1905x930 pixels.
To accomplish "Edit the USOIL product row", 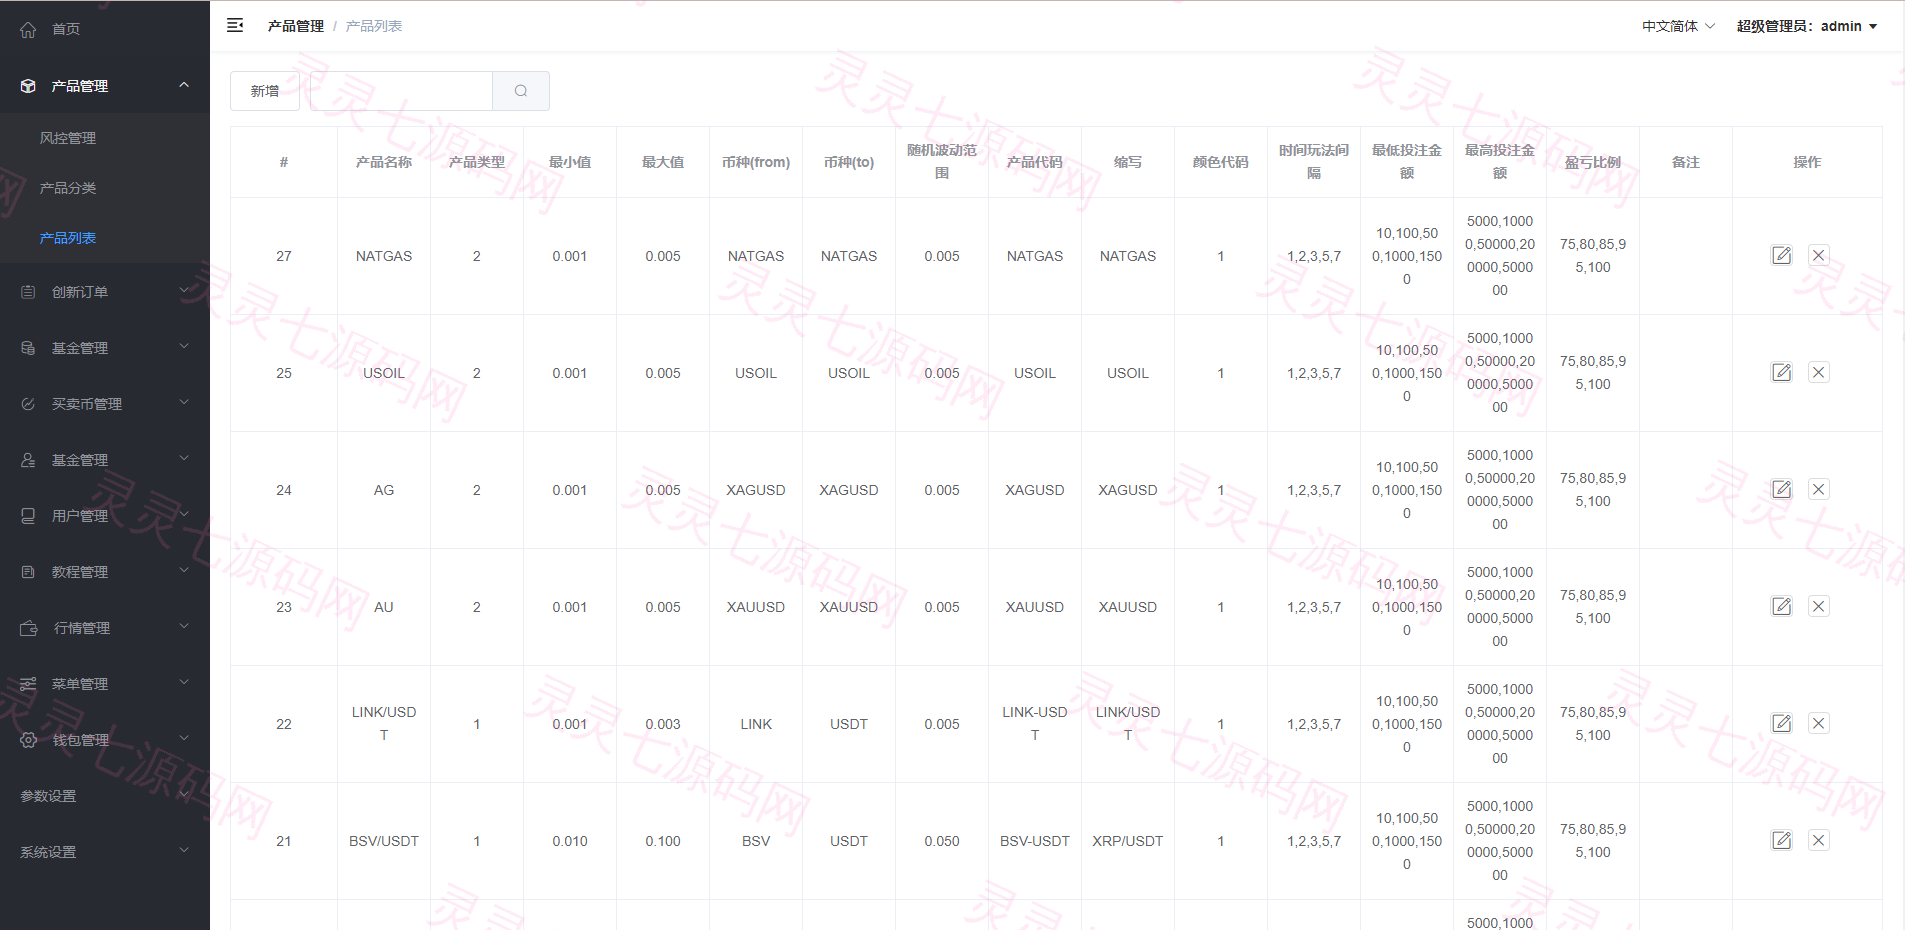I will tap(1781, 372).
